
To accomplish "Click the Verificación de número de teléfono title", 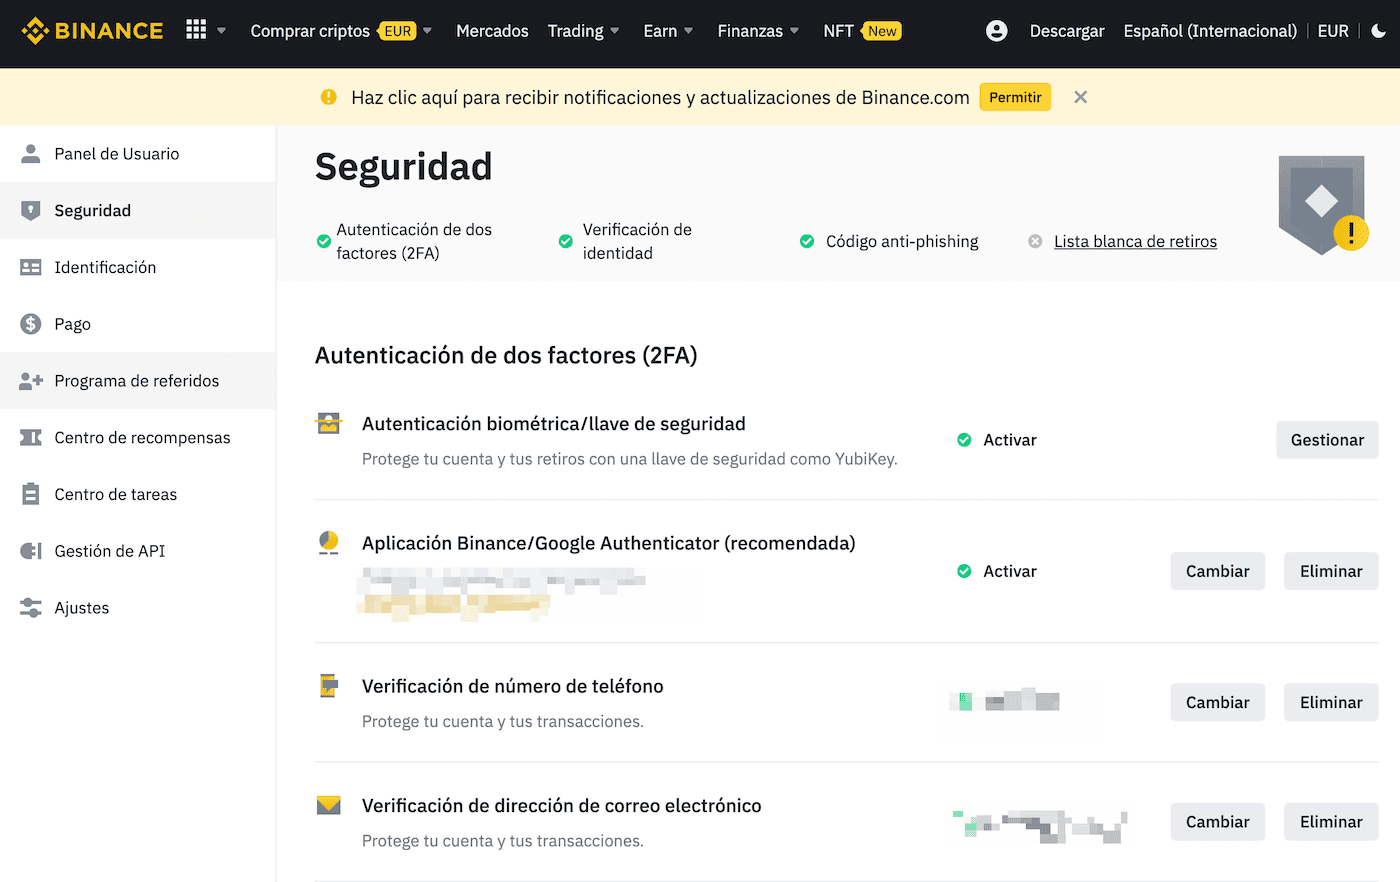I will (x=513, y=686).
